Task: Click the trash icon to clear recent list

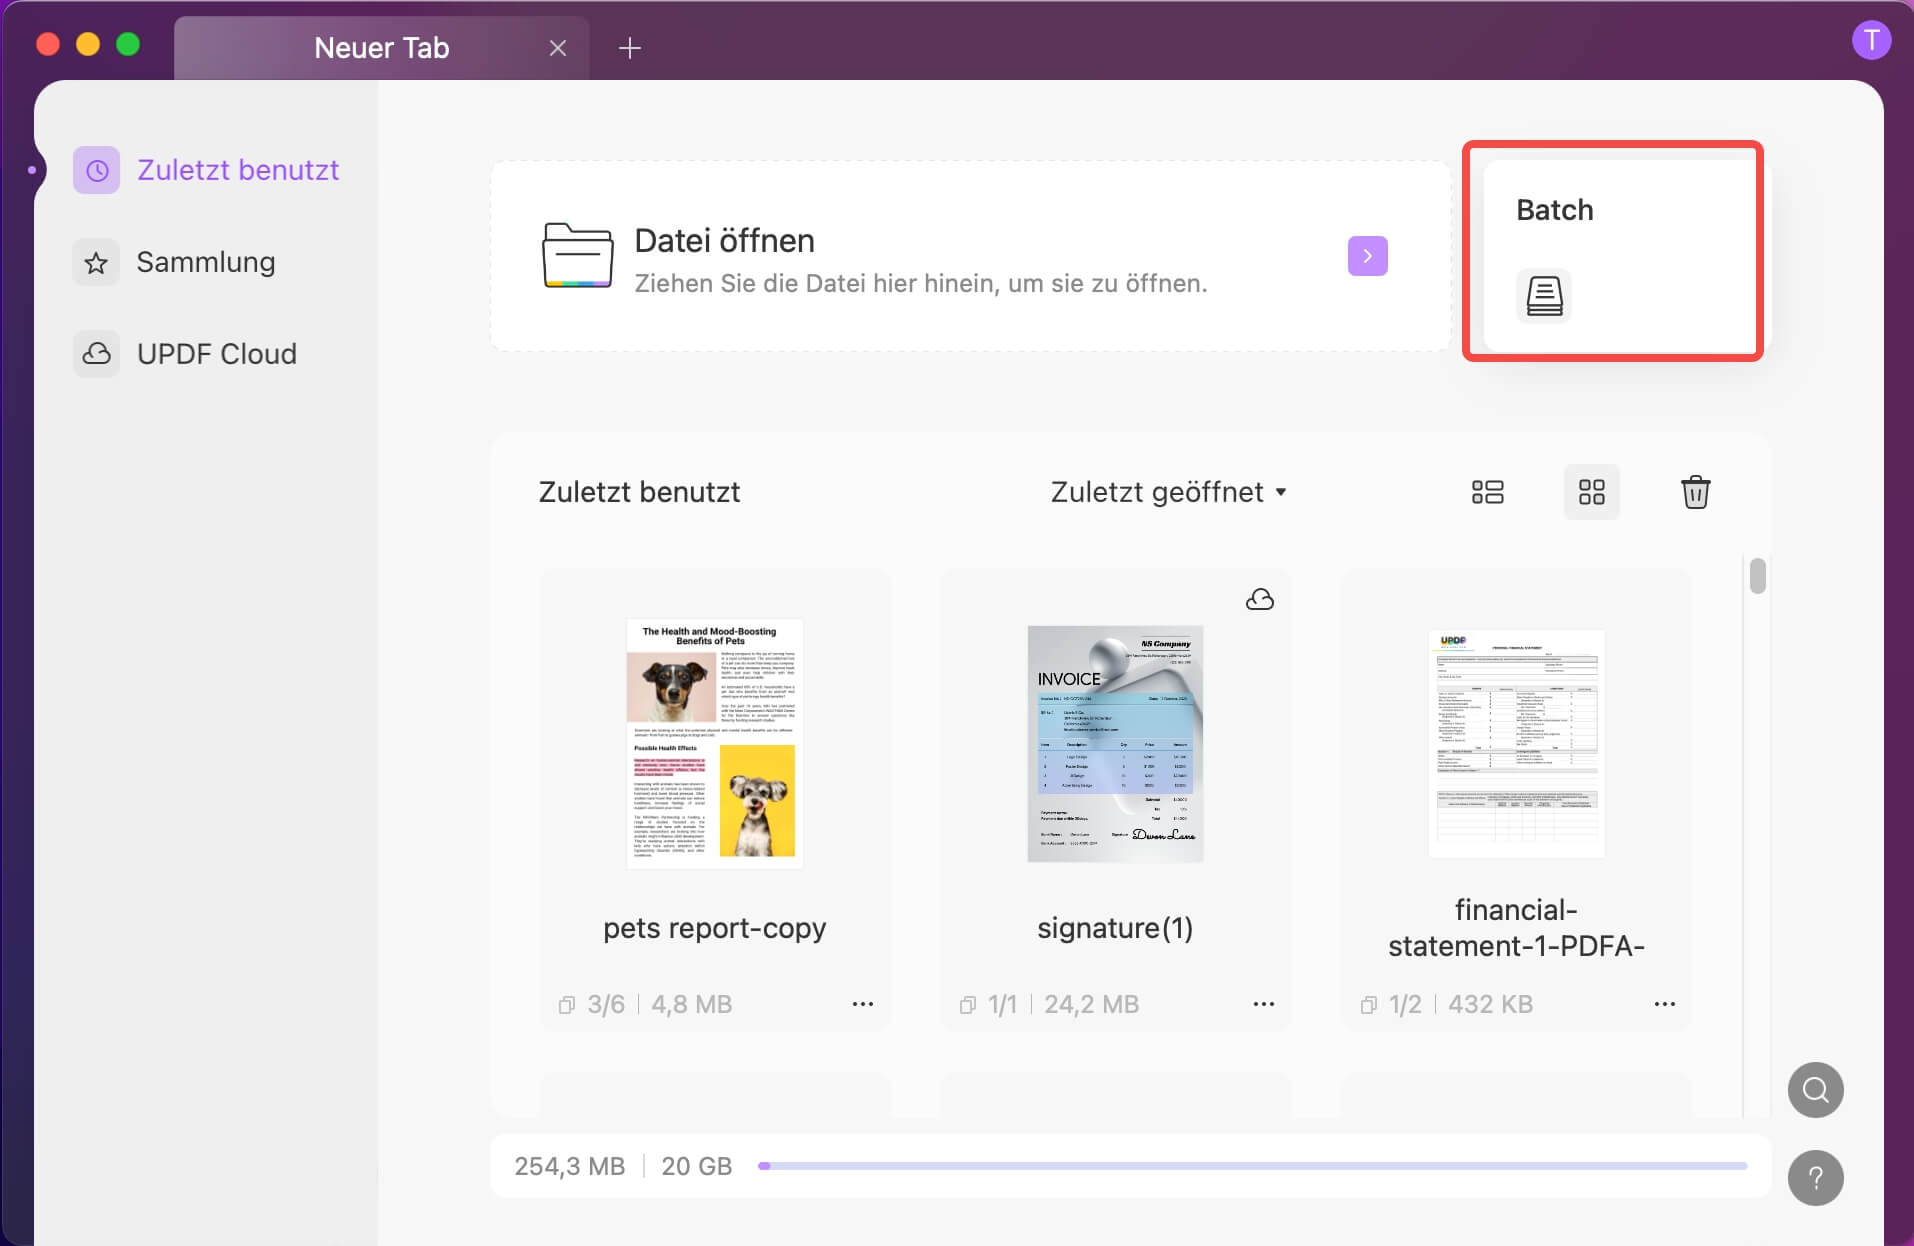Action: 1695,492
